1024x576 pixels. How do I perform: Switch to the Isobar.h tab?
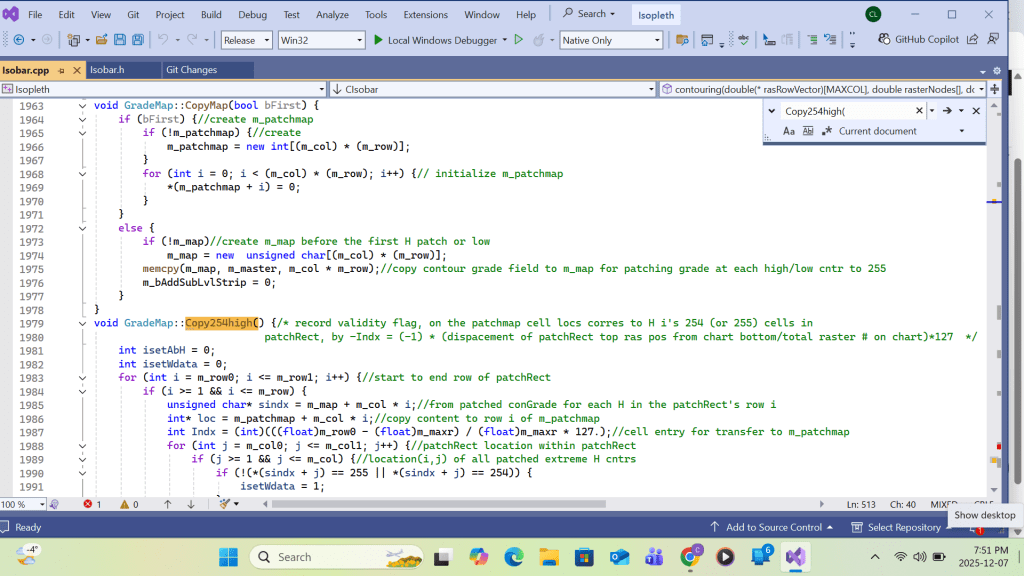107,70
